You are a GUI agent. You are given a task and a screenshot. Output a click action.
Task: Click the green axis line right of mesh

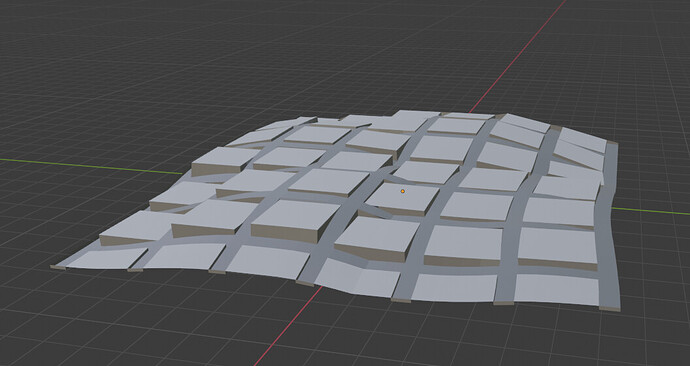[650, 212]
